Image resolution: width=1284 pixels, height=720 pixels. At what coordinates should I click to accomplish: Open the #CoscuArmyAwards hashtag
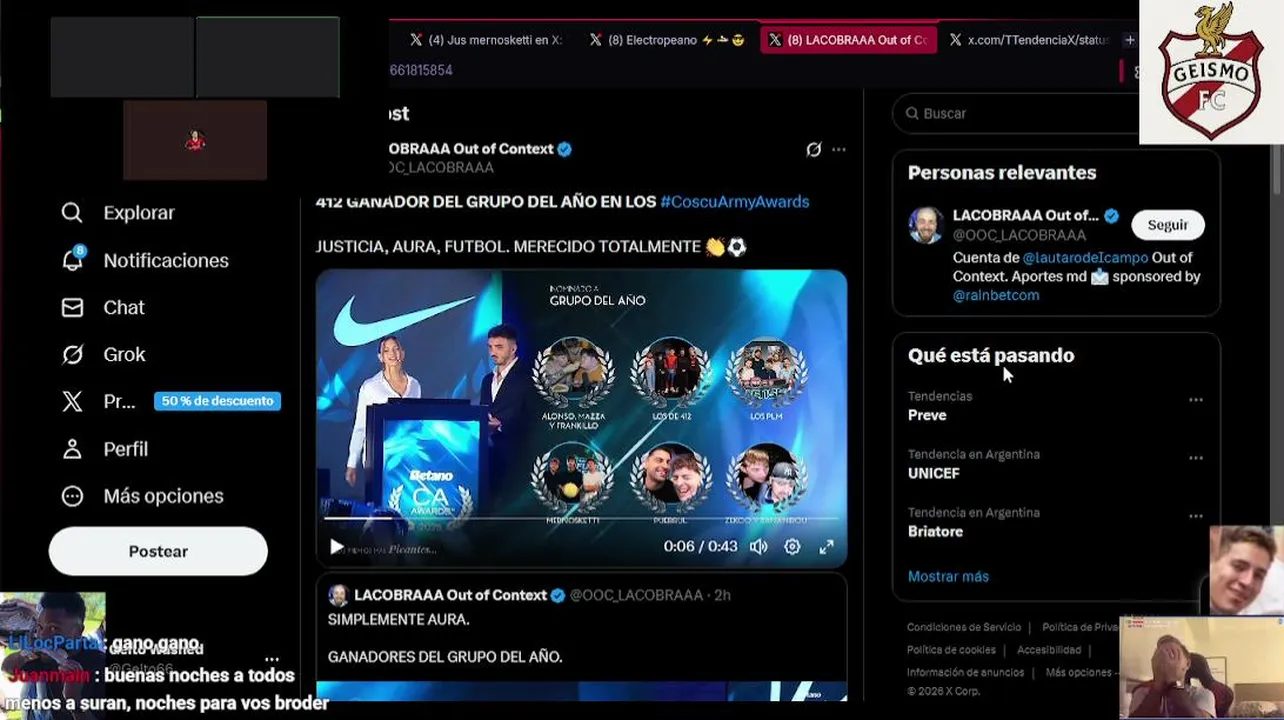735,202
